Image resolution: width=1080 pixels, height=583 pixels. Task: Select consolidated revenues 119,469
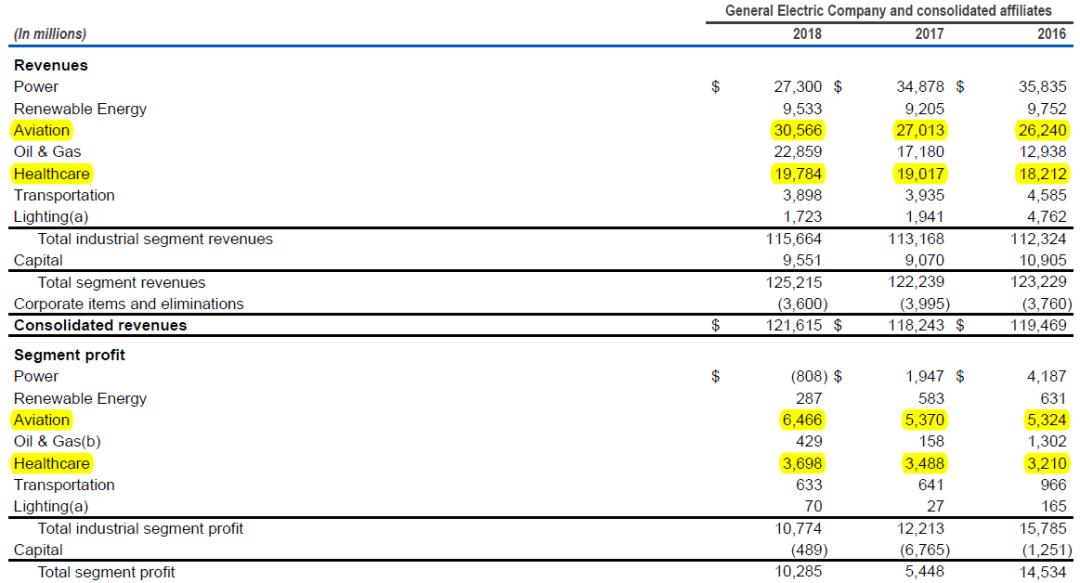click(x=1039, y=325)
